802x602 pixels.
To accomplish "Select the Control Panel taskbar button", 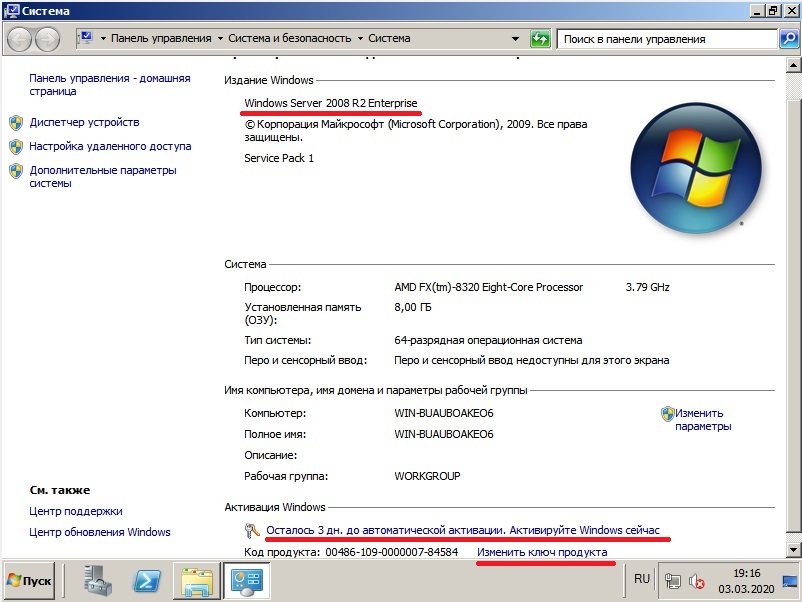I will [x=247, y=581].
